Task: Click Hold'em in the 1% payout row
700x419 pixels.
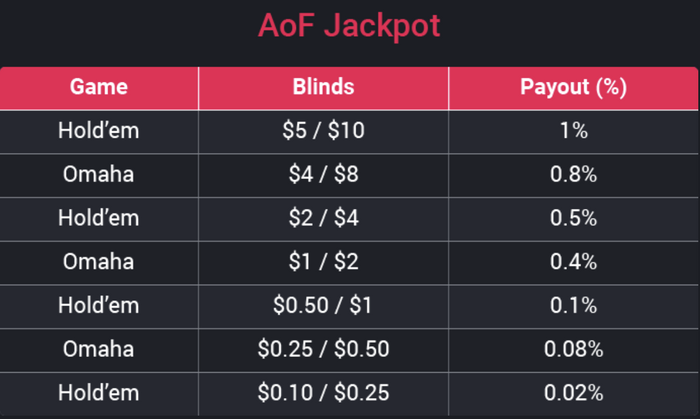Action: (99, 131)
